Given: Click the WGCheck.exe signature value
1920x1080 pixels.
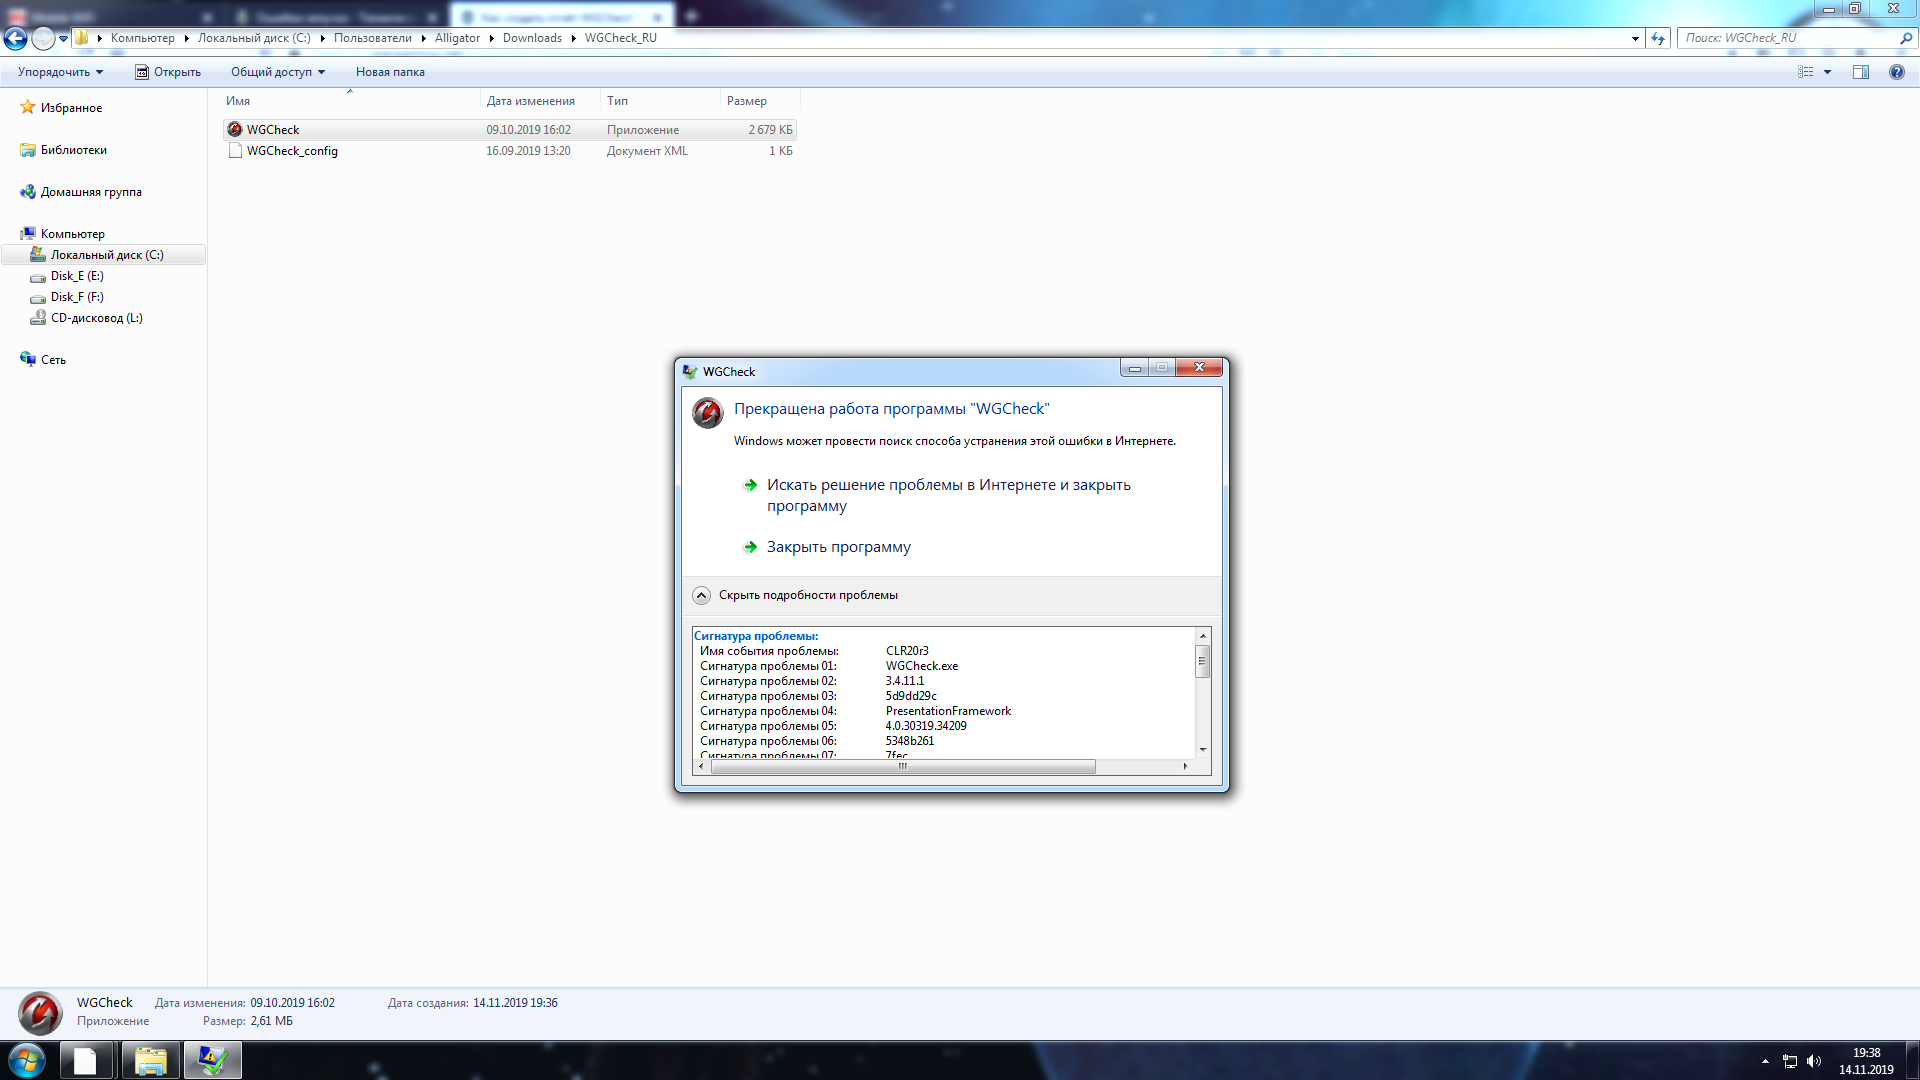Looking at the screenshot, I should tap(921, 666).
